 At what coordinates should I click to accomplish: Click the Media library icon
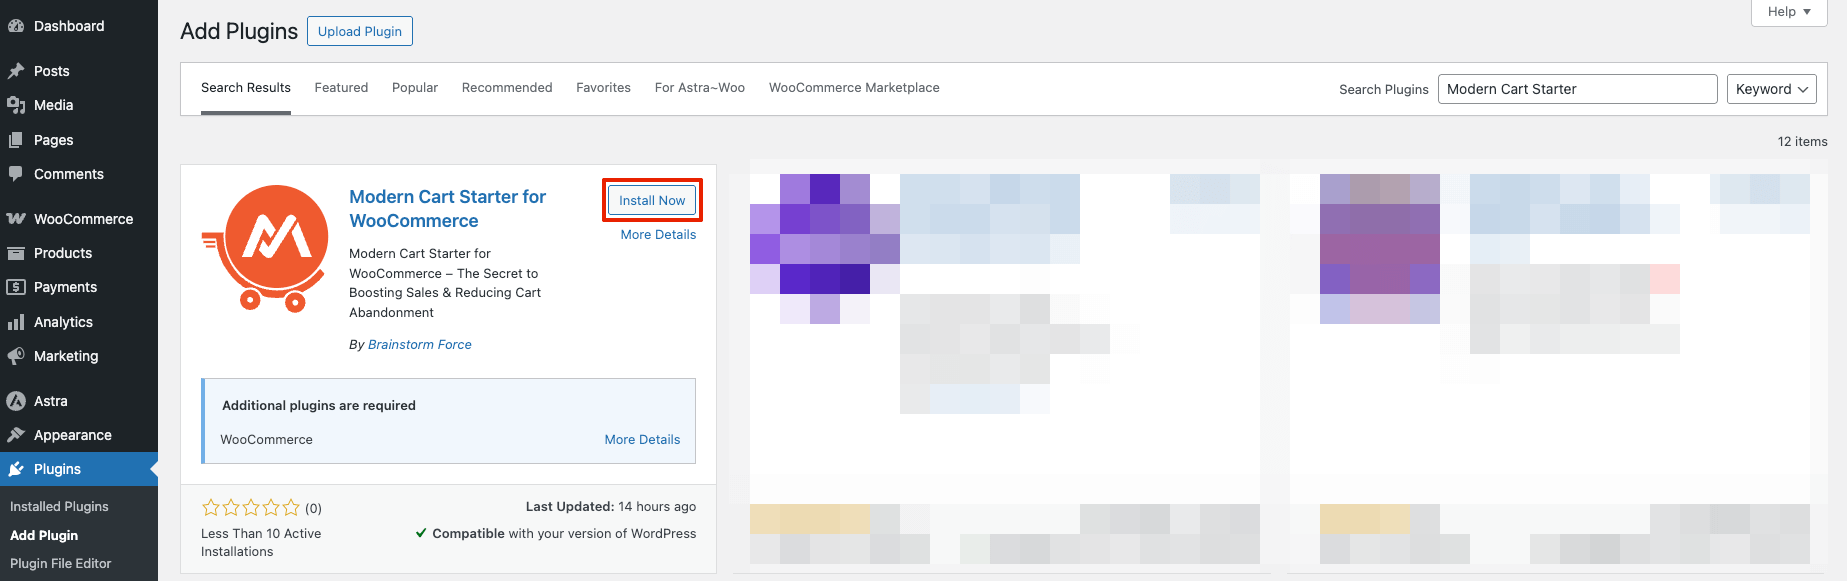pos(16,105)
